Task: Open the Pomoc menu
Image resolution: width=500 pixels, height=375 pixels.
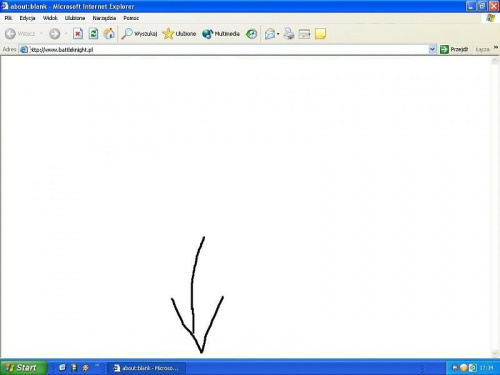Action: coord(131,18)
